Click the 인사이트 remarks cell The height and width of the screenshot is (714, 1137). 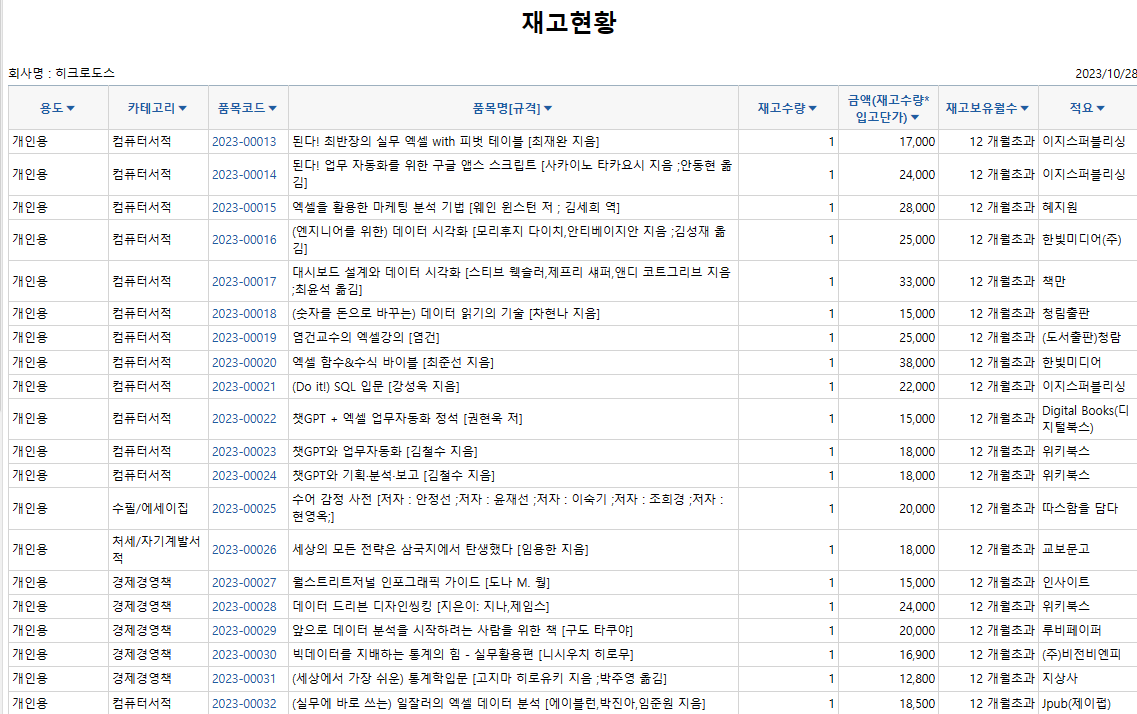[1088, 583]
